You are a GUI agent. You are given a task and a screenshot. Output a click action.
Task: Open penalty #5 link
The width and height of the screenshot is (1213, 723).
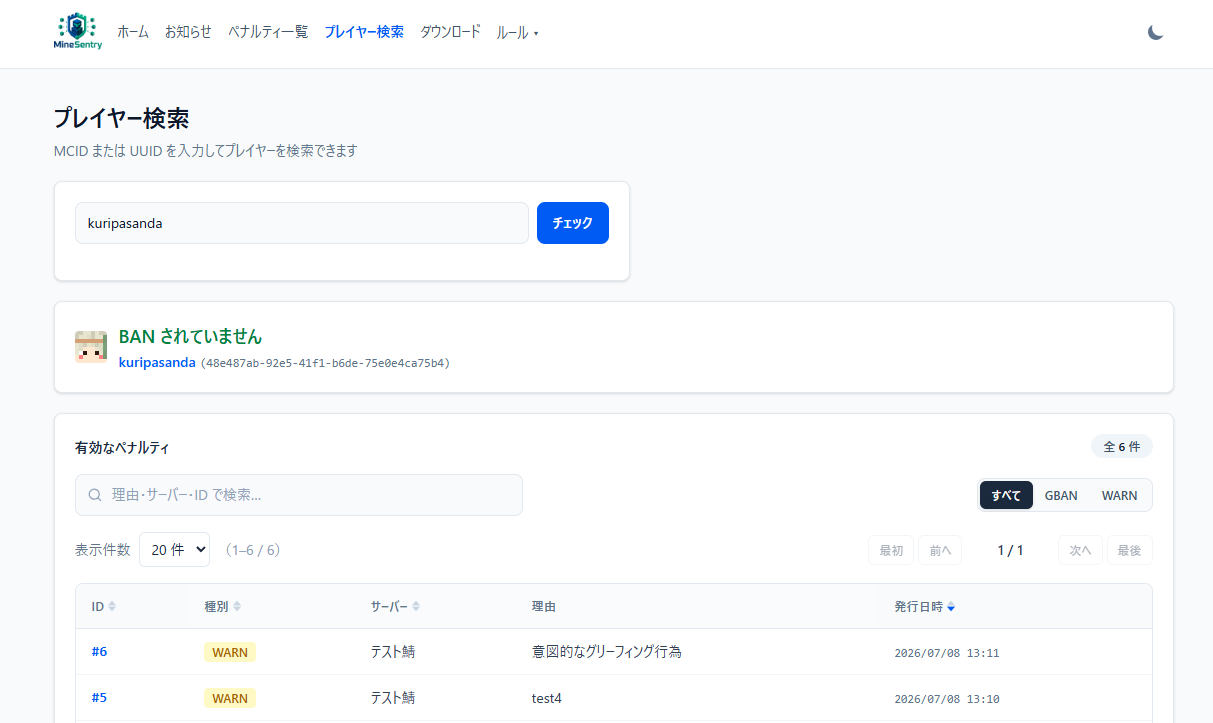coord(99,698)
